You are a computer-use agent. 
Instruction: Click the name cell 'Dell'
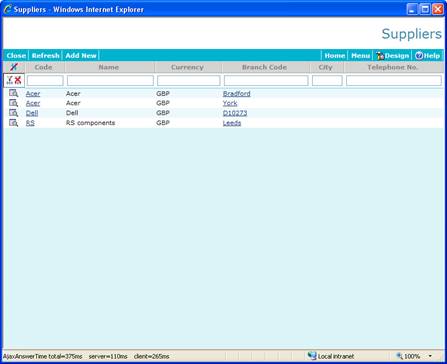72,113
